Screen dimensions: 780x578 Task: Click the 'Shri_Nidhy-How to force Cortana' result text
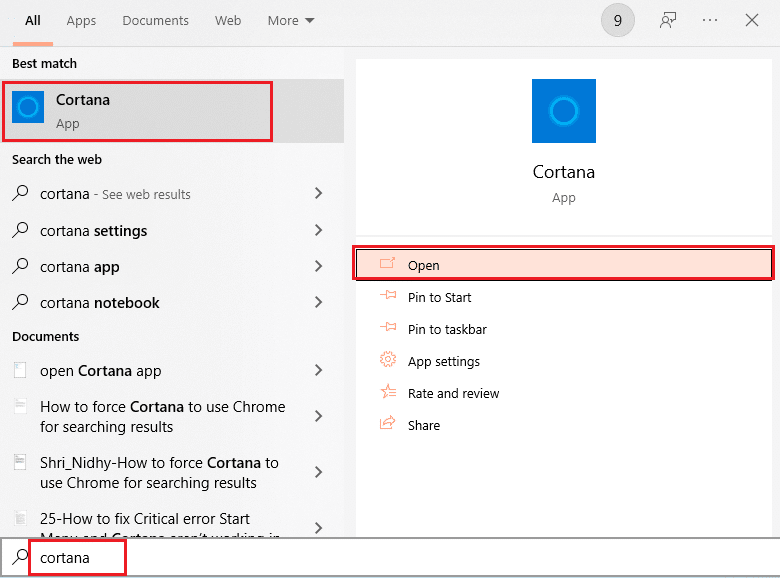[x=159, y=473]
